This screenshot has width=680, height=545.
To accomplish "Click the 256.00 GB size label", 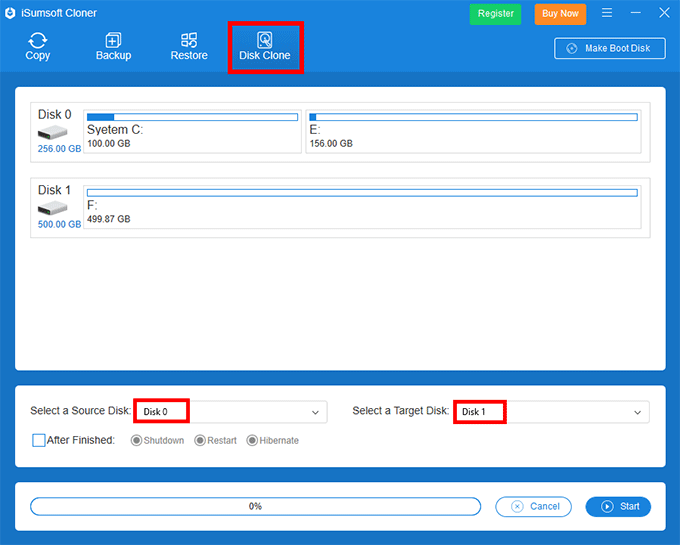I will click(x=59, y=149).
